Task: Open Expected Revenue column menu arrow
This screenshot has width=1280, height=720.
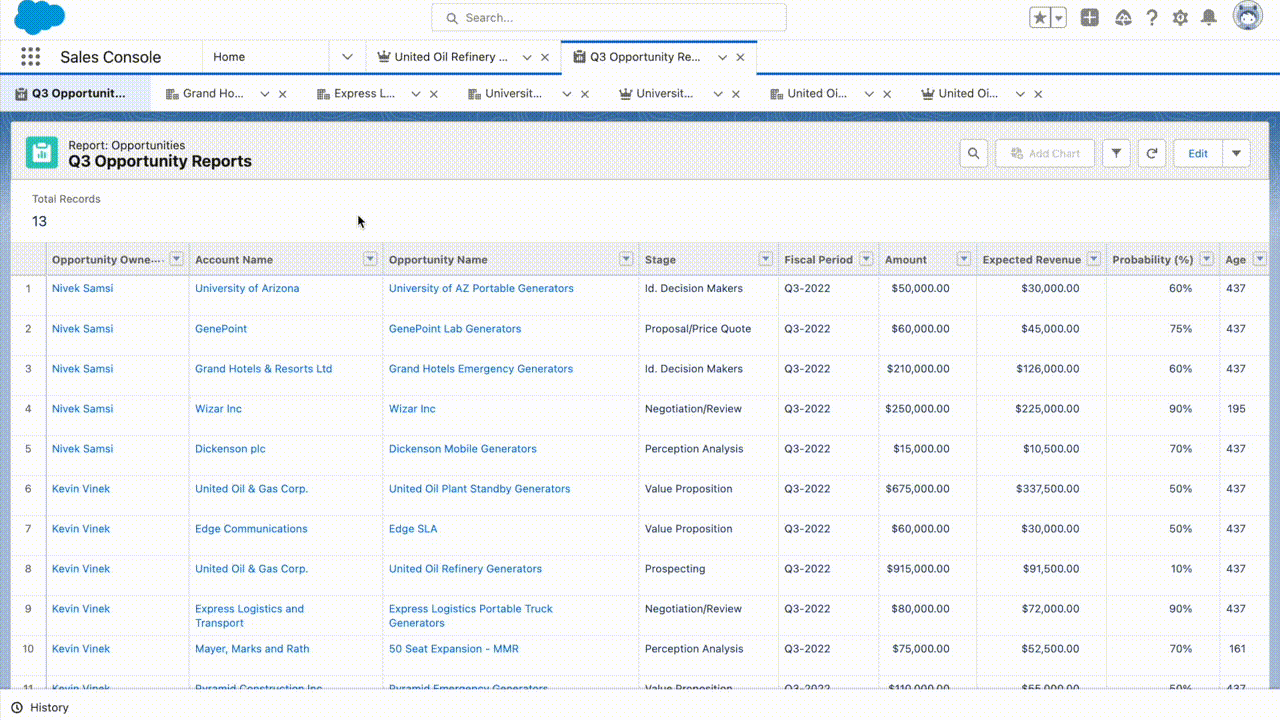Action: [x=1094, y=259]
